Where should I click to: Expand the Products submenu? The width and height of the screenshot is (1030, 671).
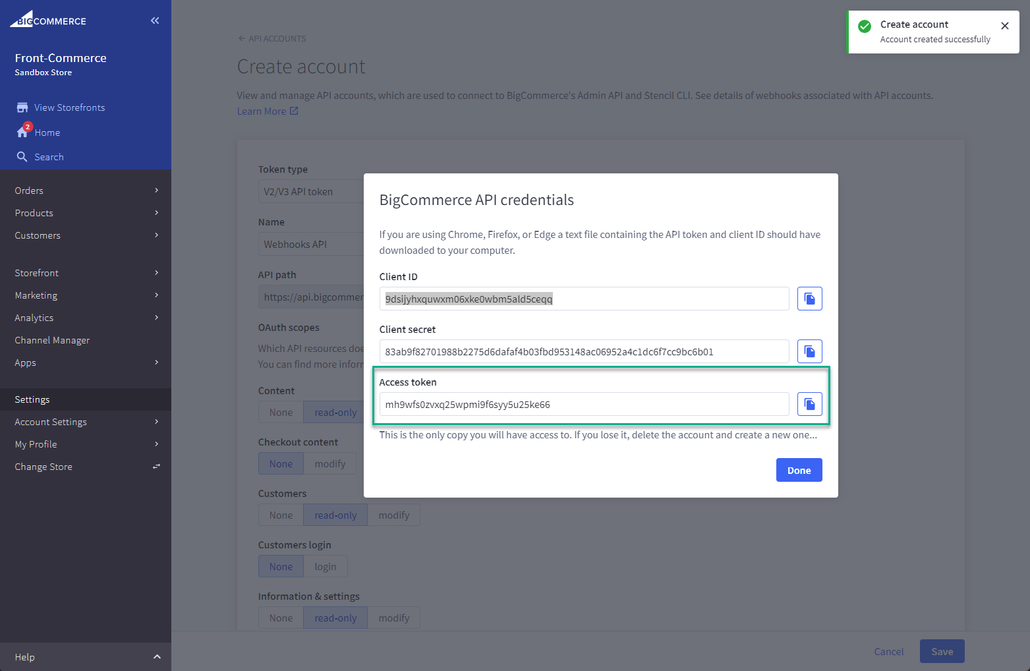(x=85, y=213)
